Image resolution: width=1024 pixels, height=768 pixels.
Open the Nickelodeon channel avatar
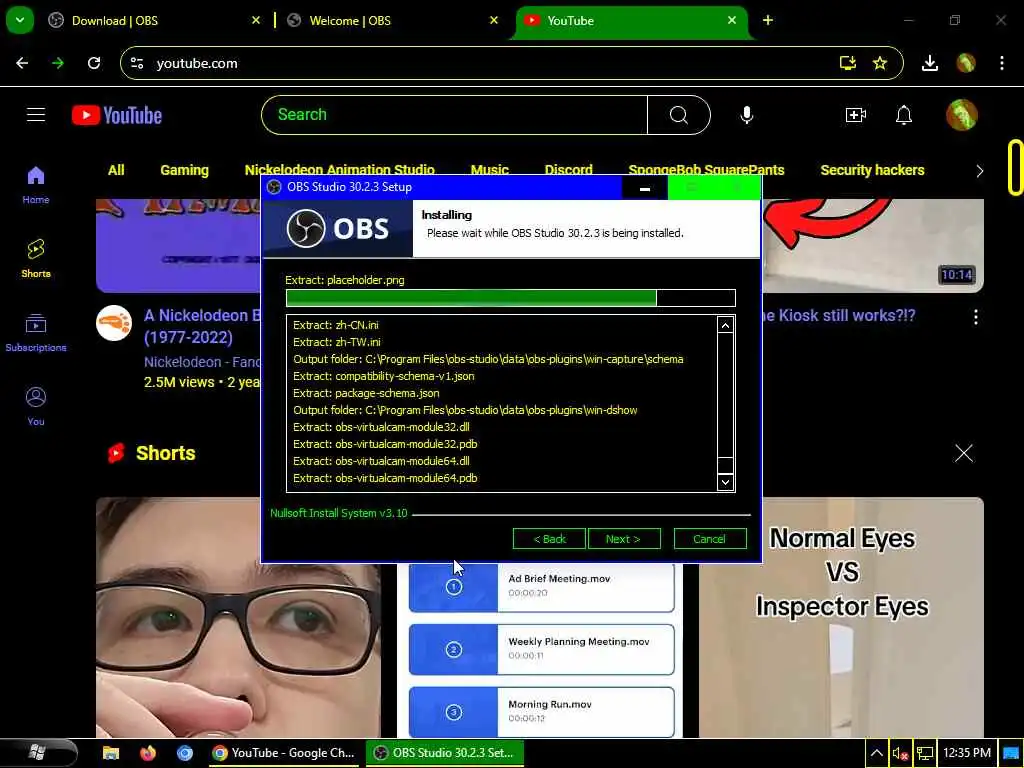pyautogui.click(x=114, y=323)
